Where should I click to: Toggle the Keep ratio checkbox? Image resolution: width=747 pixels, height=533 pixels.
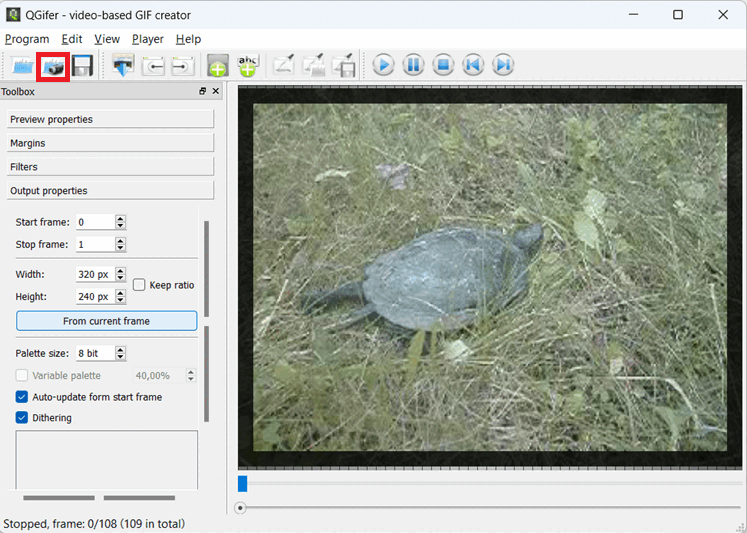click(x=139, y=285)
